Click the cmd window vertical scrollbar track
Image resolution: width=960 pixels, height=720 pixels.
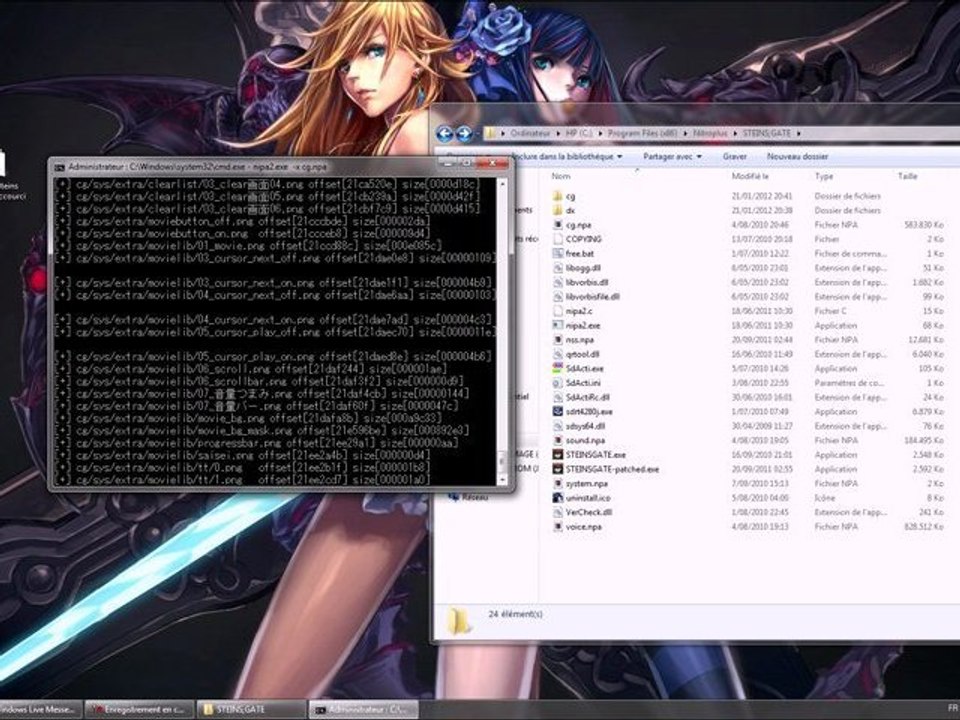pos(502,332)
